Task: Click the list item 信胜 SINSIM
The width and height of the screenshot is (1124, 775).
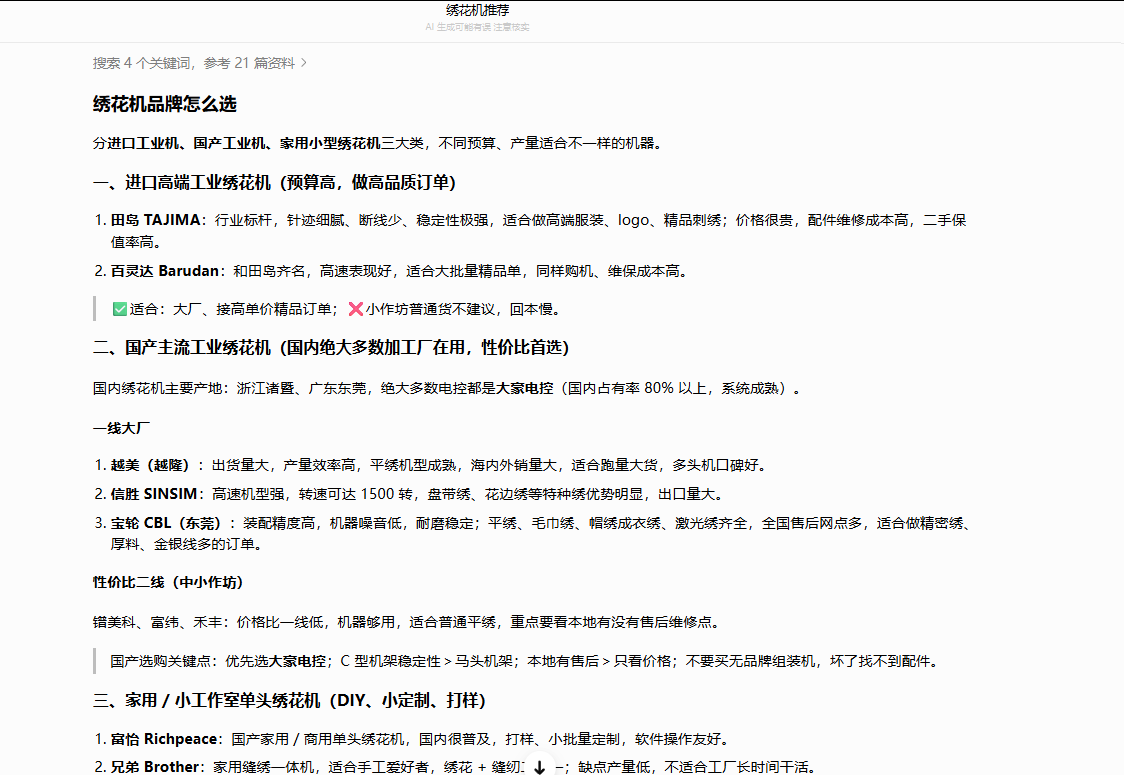Action: [410, 494]
